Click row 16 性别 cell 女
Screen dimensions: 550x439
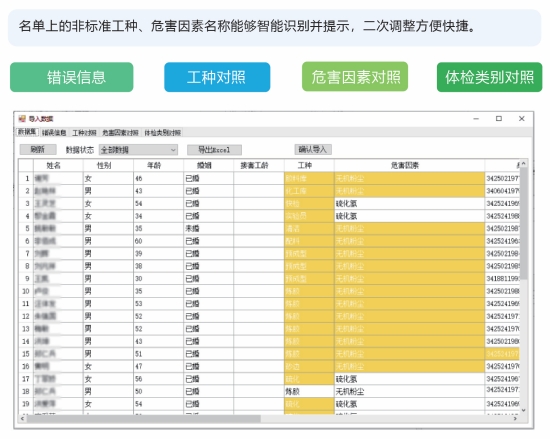pos(108,367)
